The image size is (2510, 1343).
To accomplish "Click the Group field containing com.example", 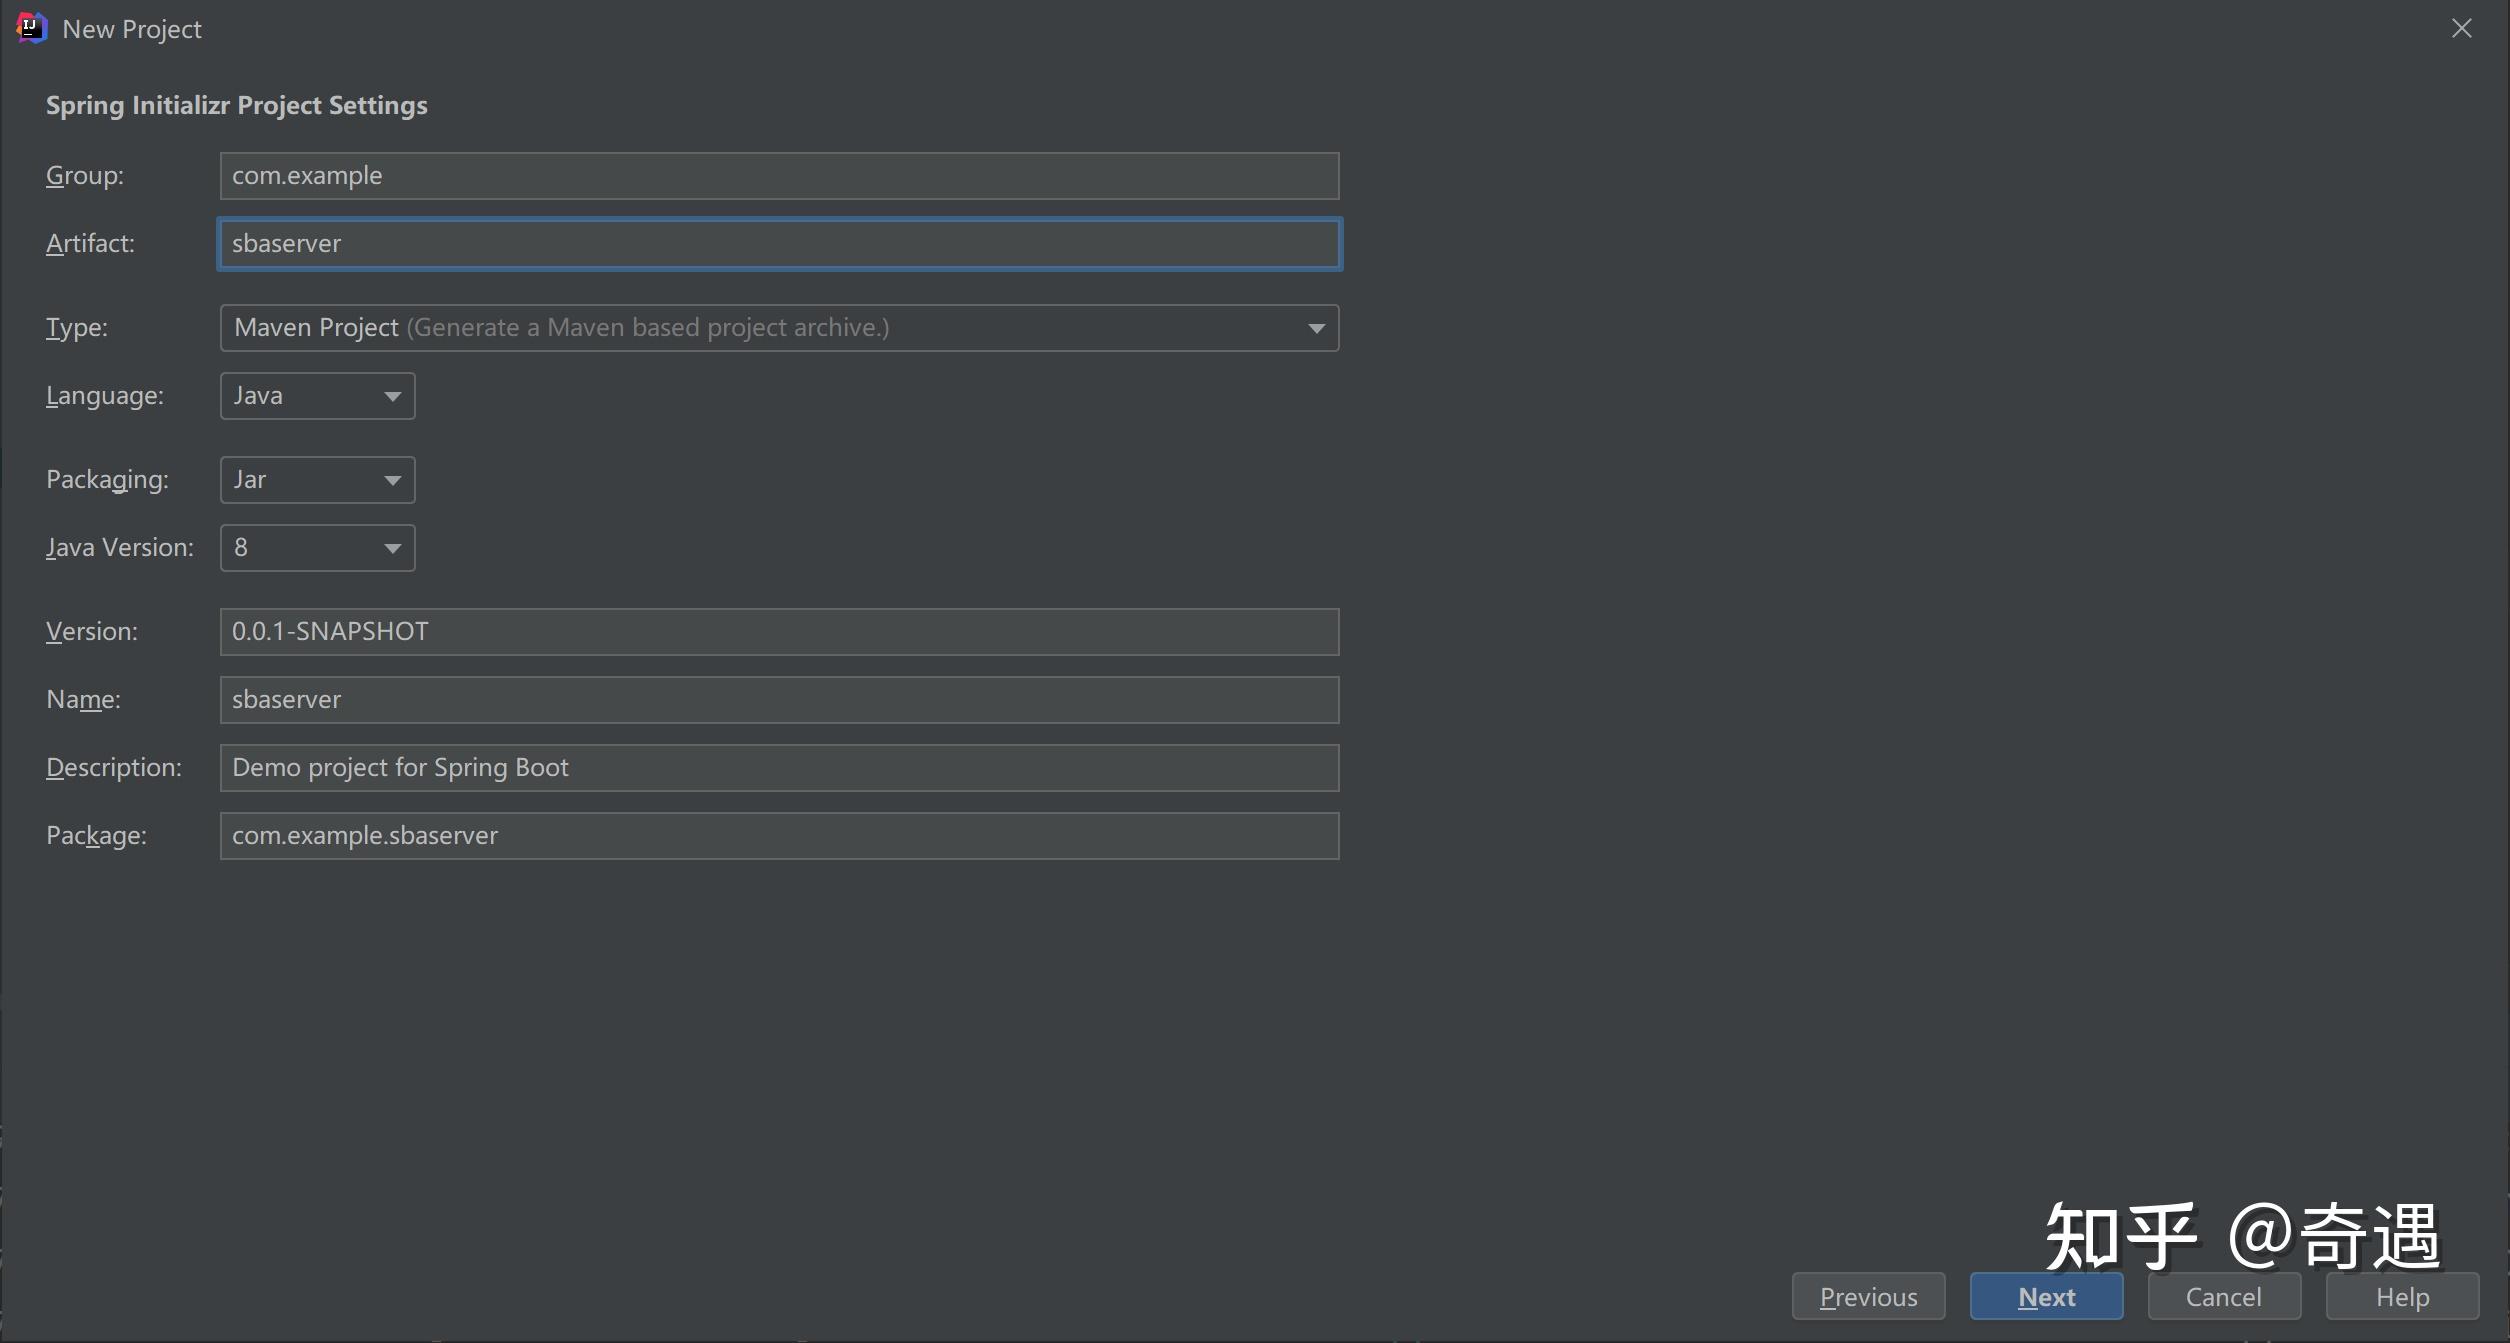I will tap(778, 175).
